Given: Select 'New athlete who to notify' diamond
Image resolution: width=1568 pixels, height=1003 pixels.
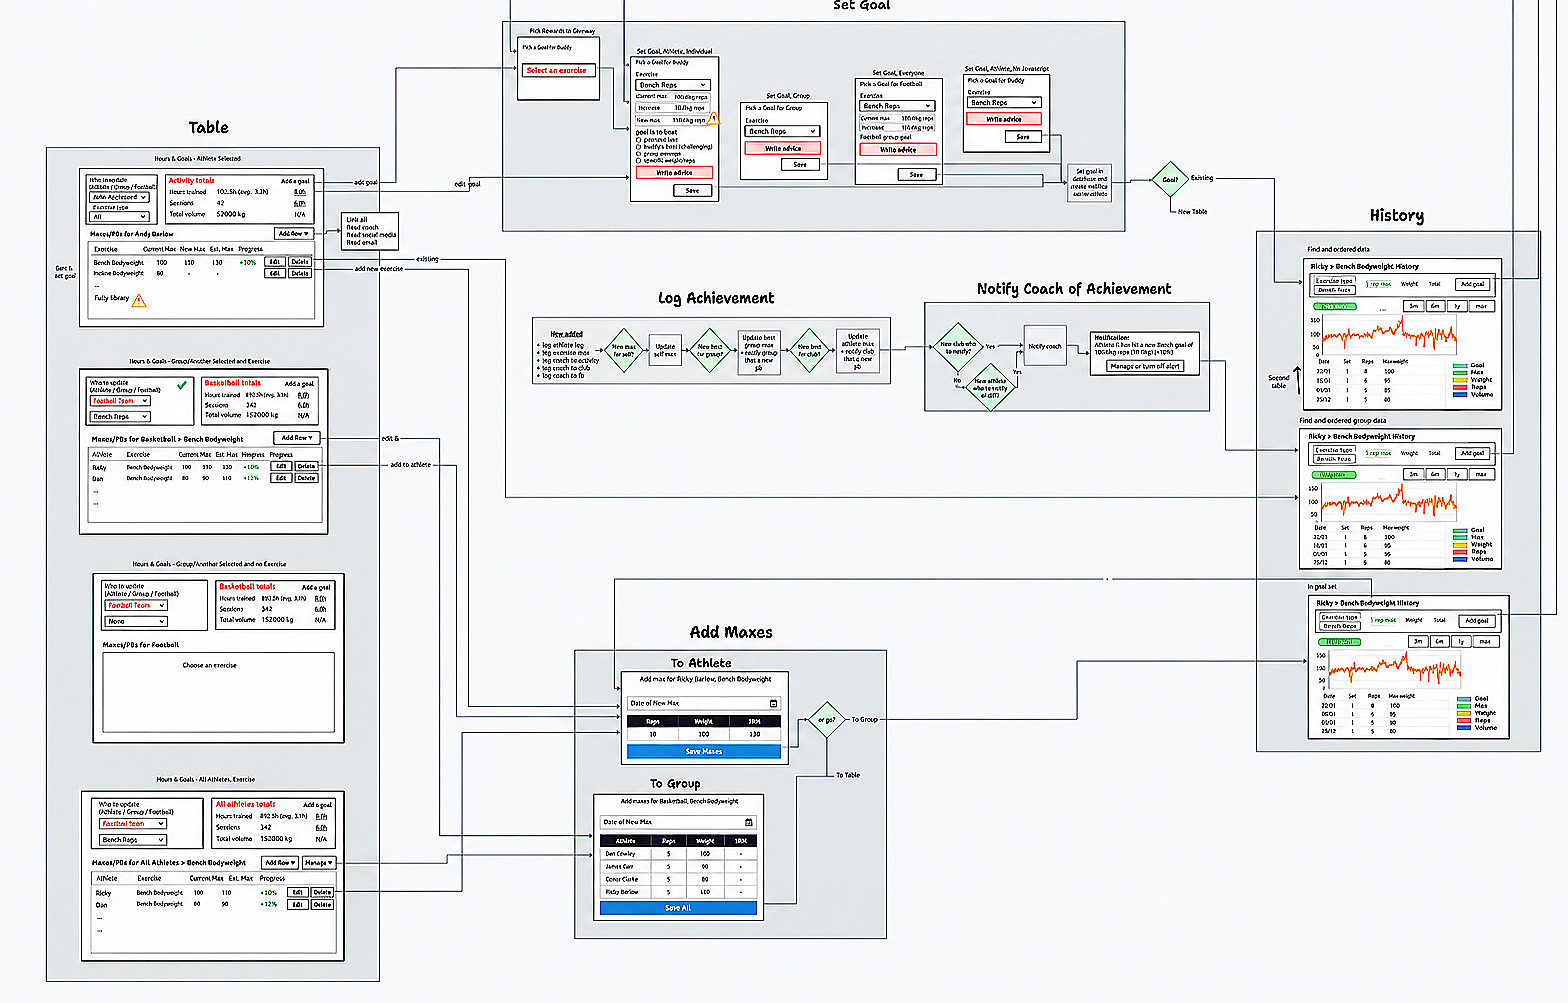Looking at the screenshot, I should point(990,387).
